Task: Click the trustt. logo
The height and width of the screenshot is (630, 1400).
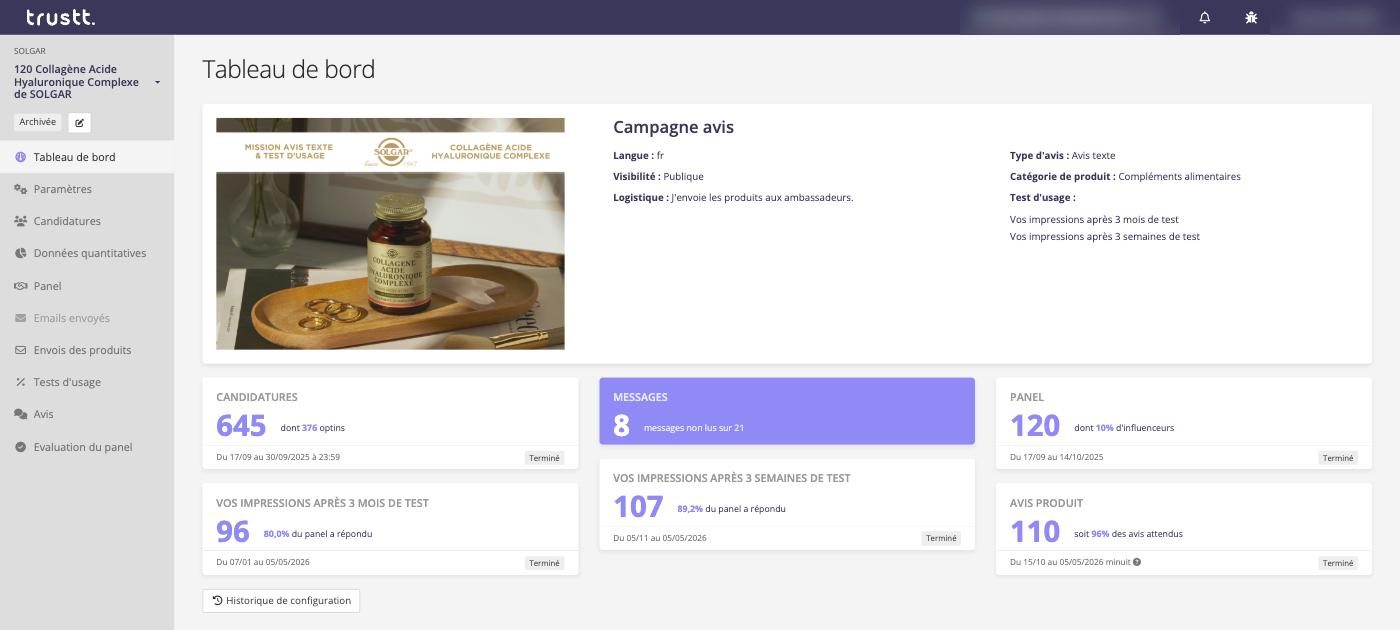Action: pyautogui.click(x=60, y=17)
